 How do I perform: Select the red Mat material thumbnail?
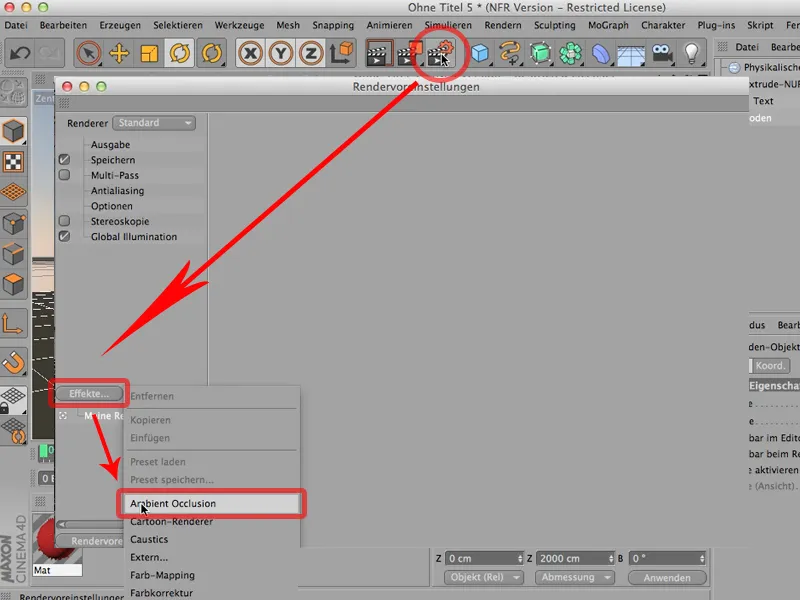[57, 540]
